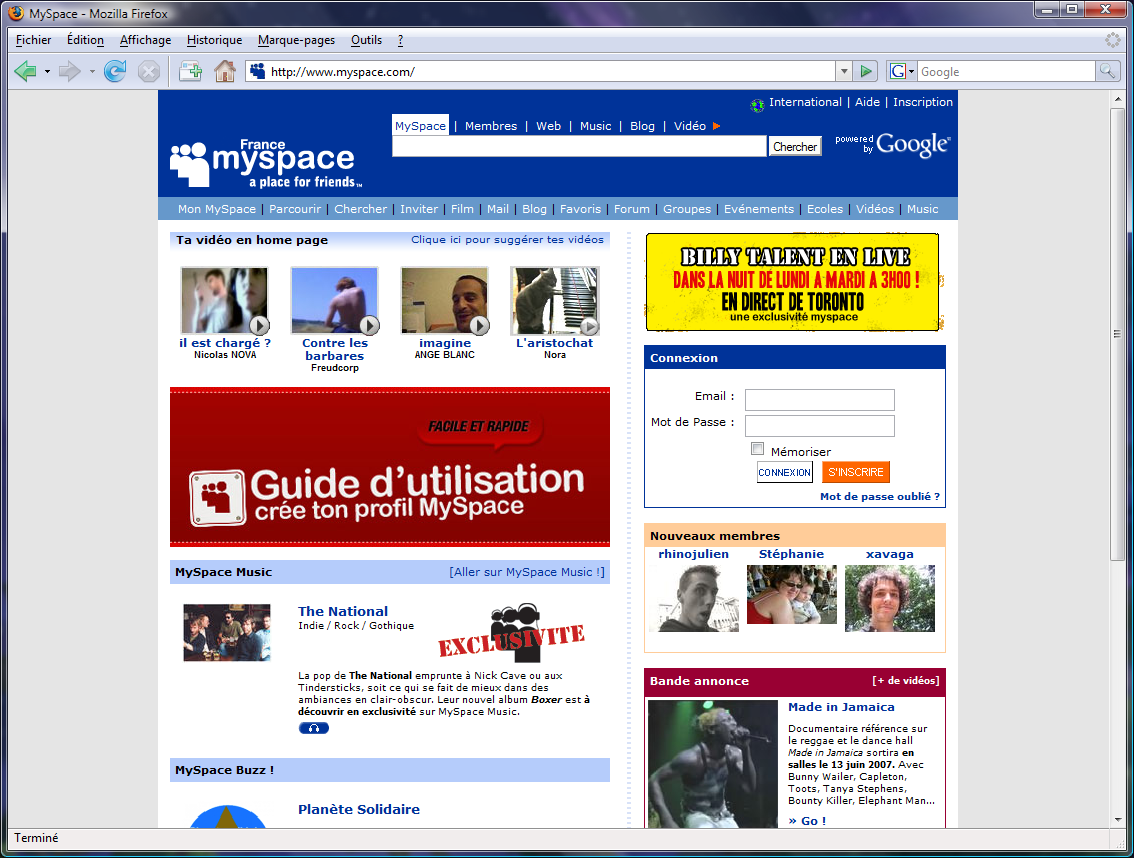Click xavaga's new member photo

tap(889, 598)
